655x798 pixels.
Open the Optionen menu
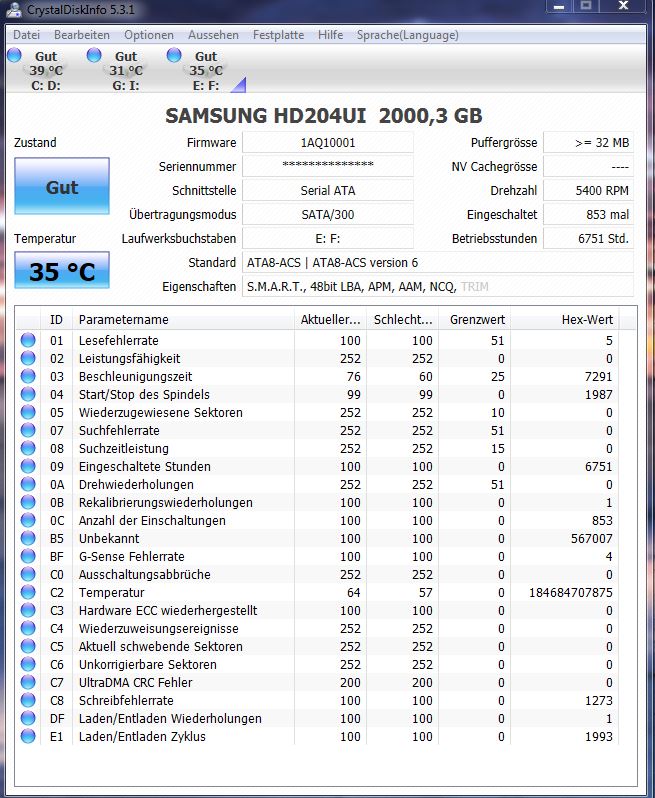[x=149, y=35]
